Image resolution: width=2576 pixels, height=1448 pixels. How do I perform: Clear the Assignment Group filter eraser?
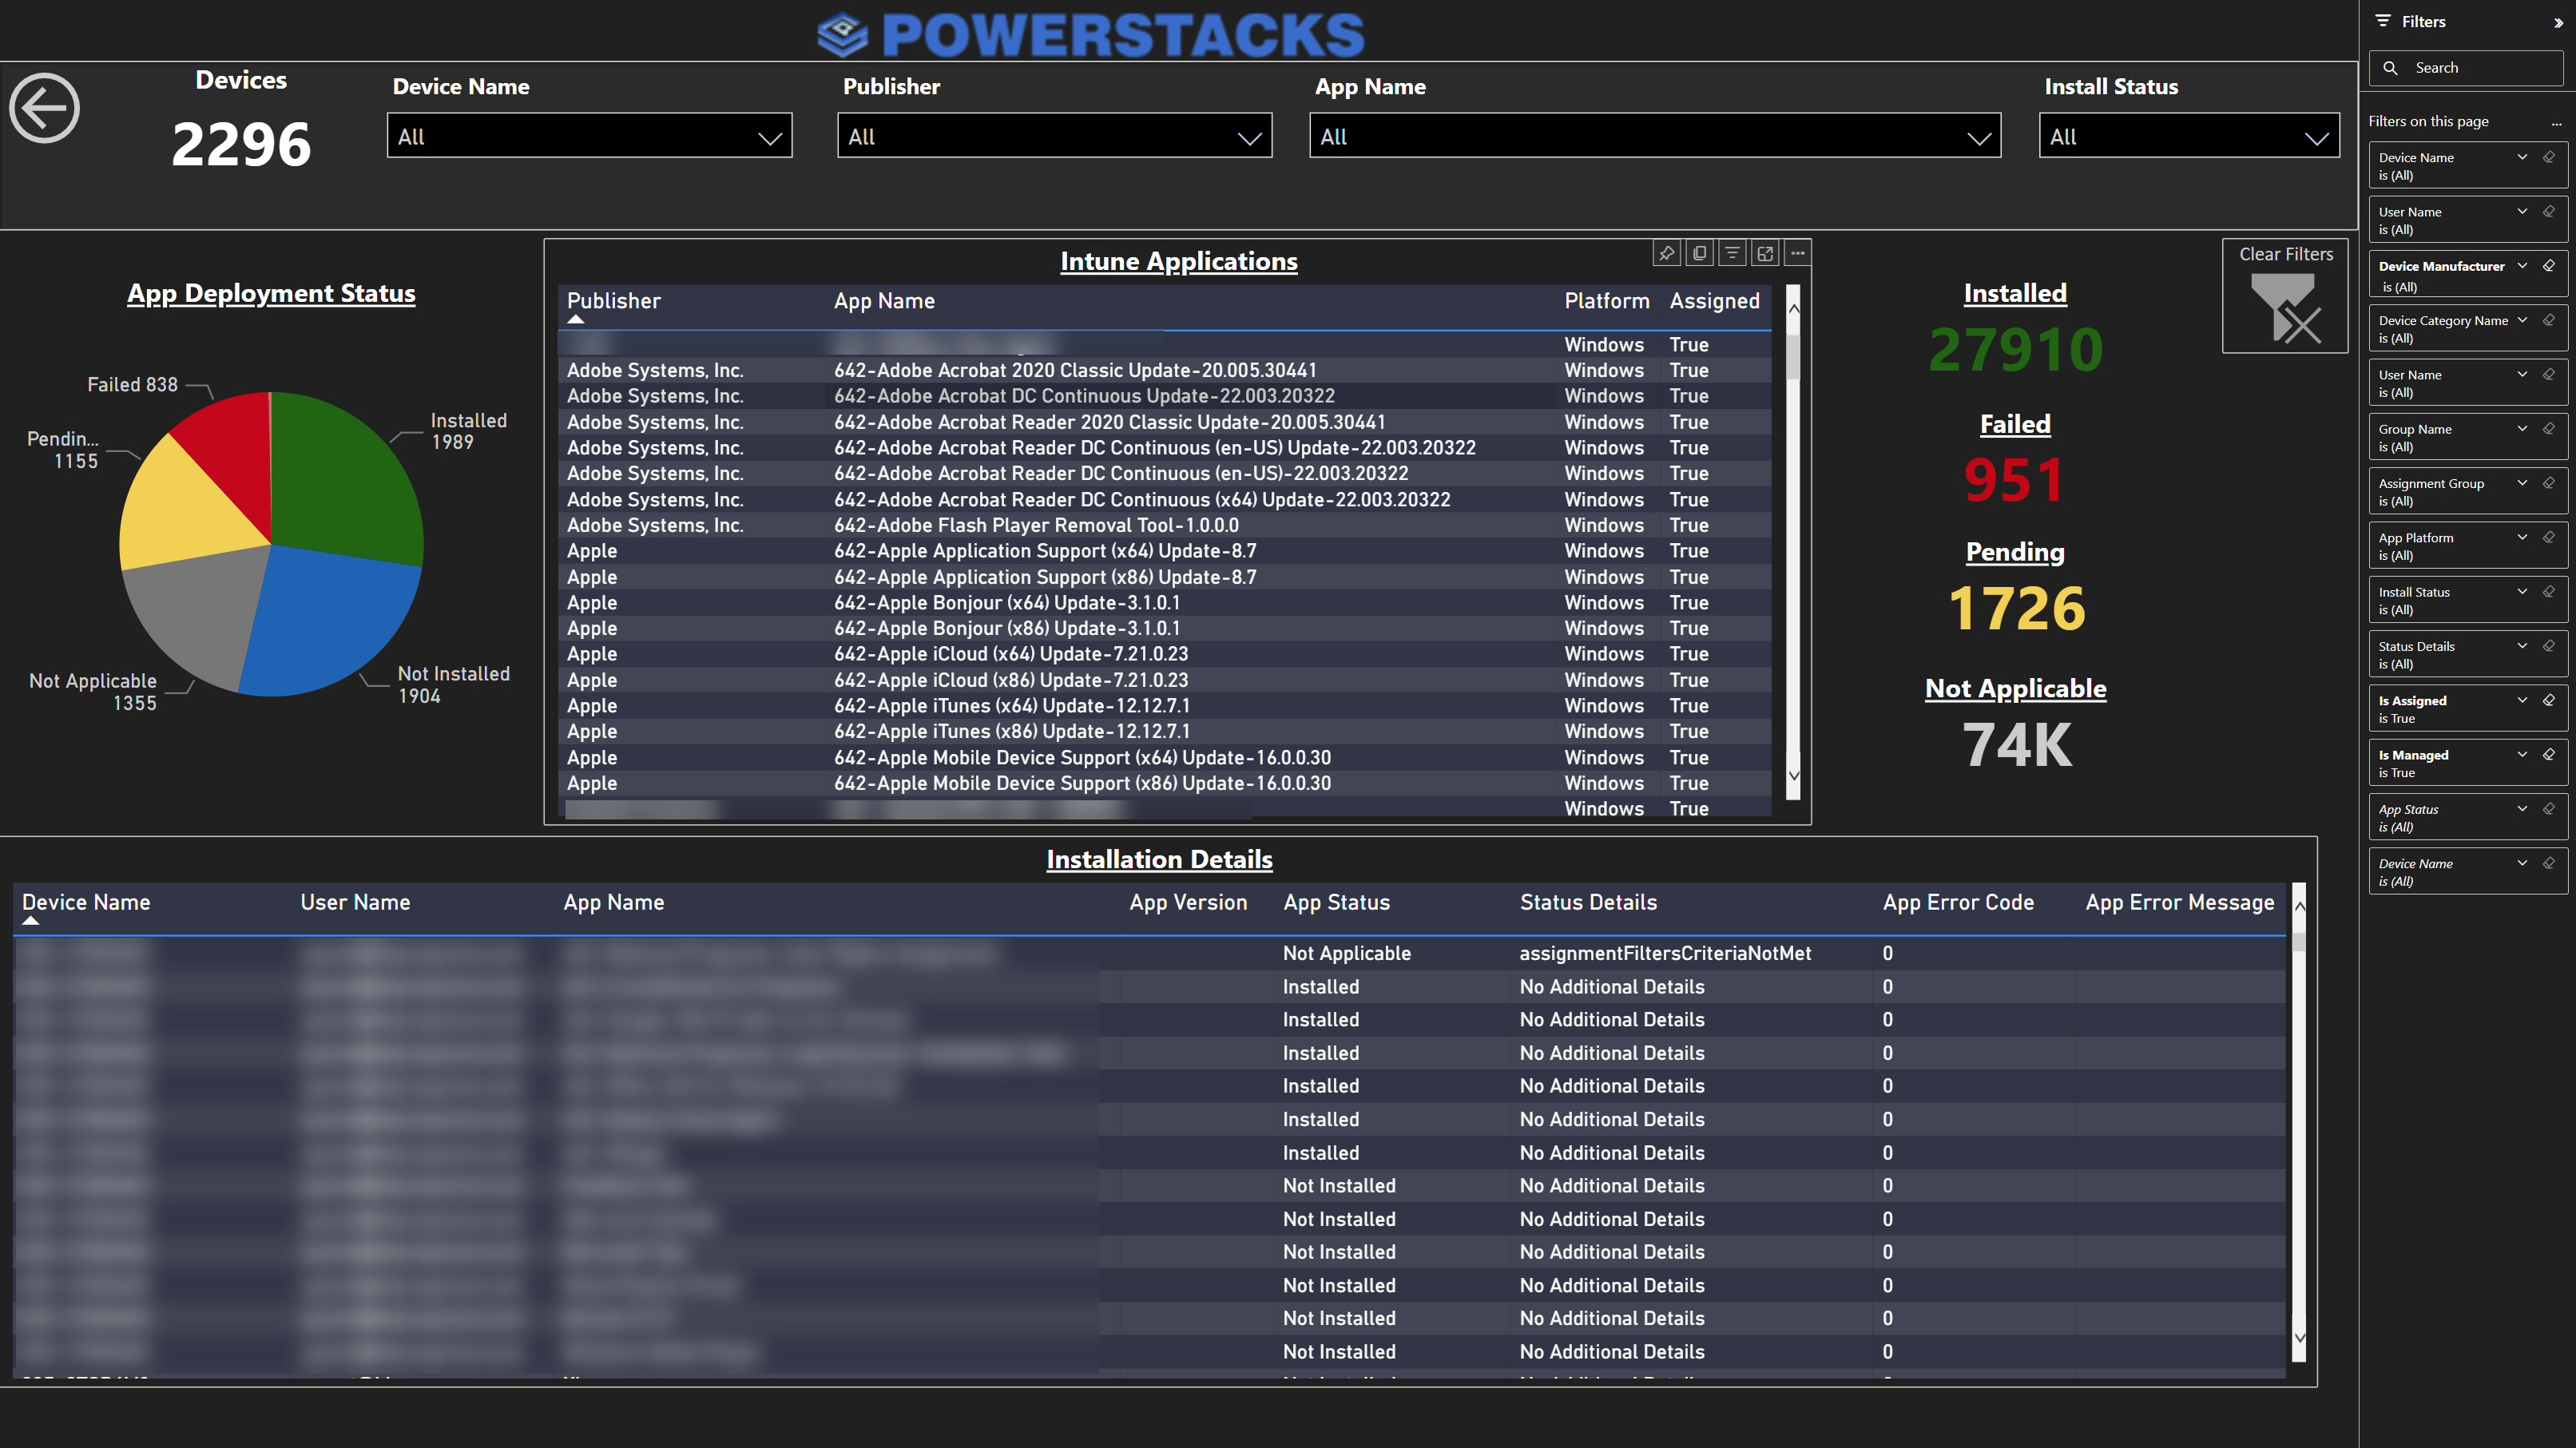(x=2549, y=483)
